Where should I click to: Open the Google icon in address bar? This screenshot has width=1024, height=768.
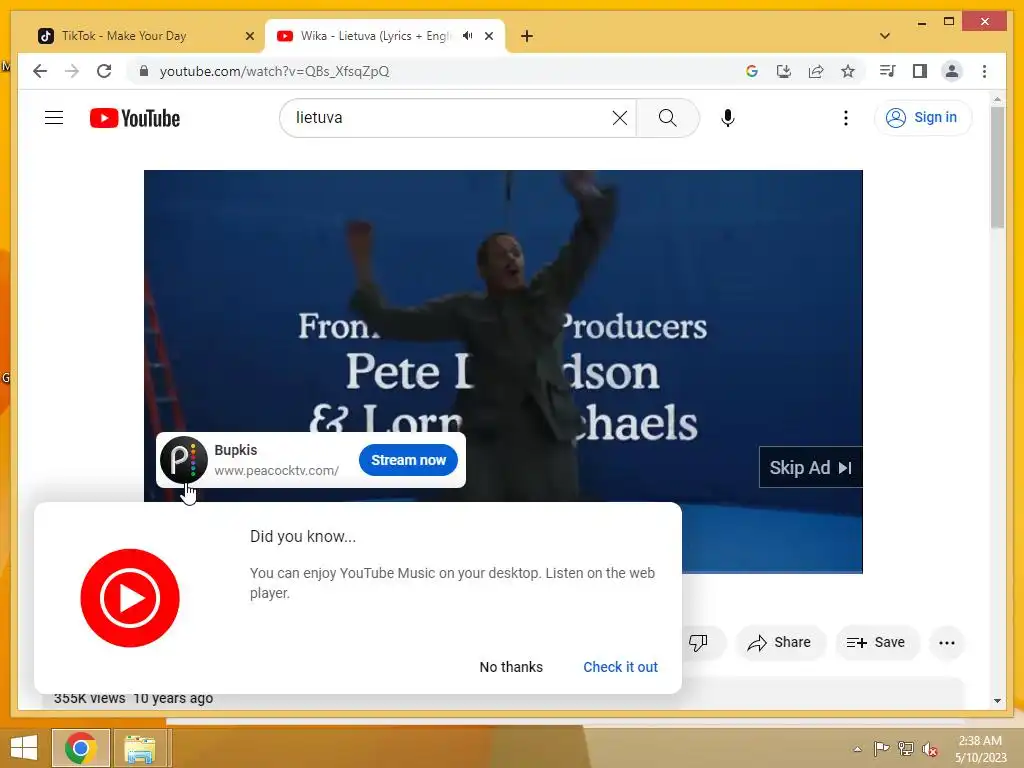(x=752, y=71)
